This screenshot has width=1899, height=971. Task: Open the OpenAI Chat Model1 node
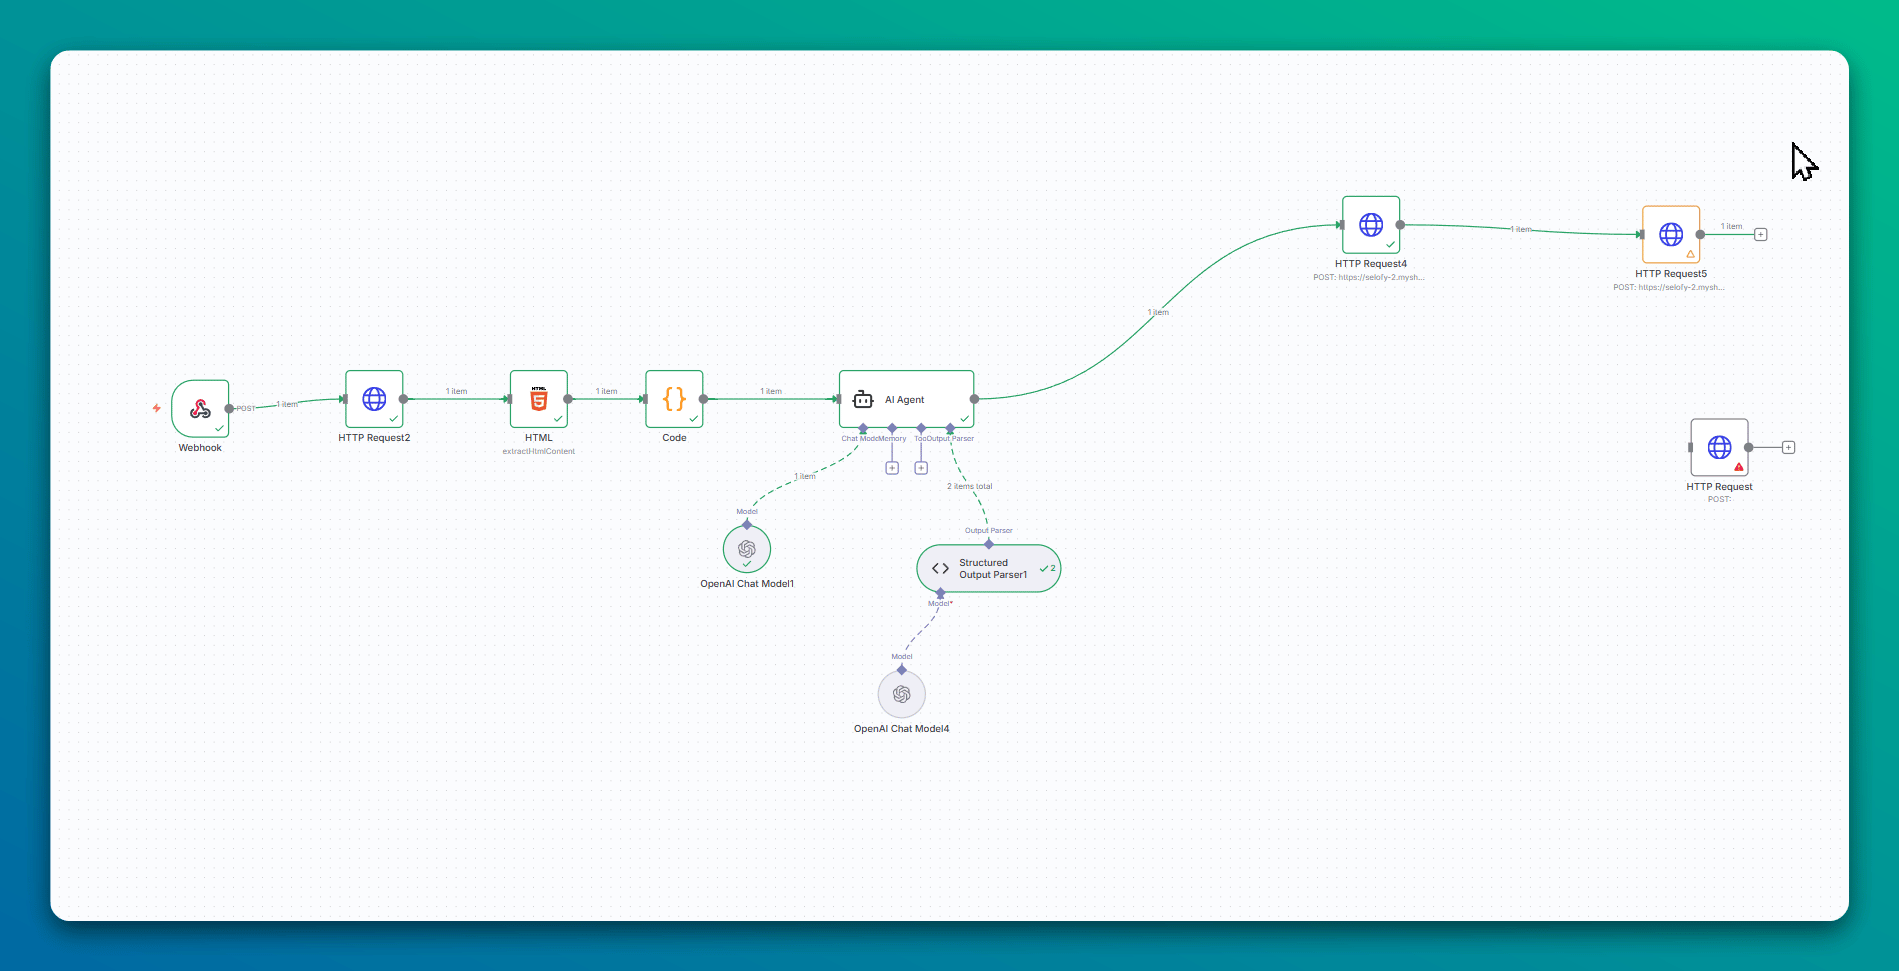coord(747,549)
